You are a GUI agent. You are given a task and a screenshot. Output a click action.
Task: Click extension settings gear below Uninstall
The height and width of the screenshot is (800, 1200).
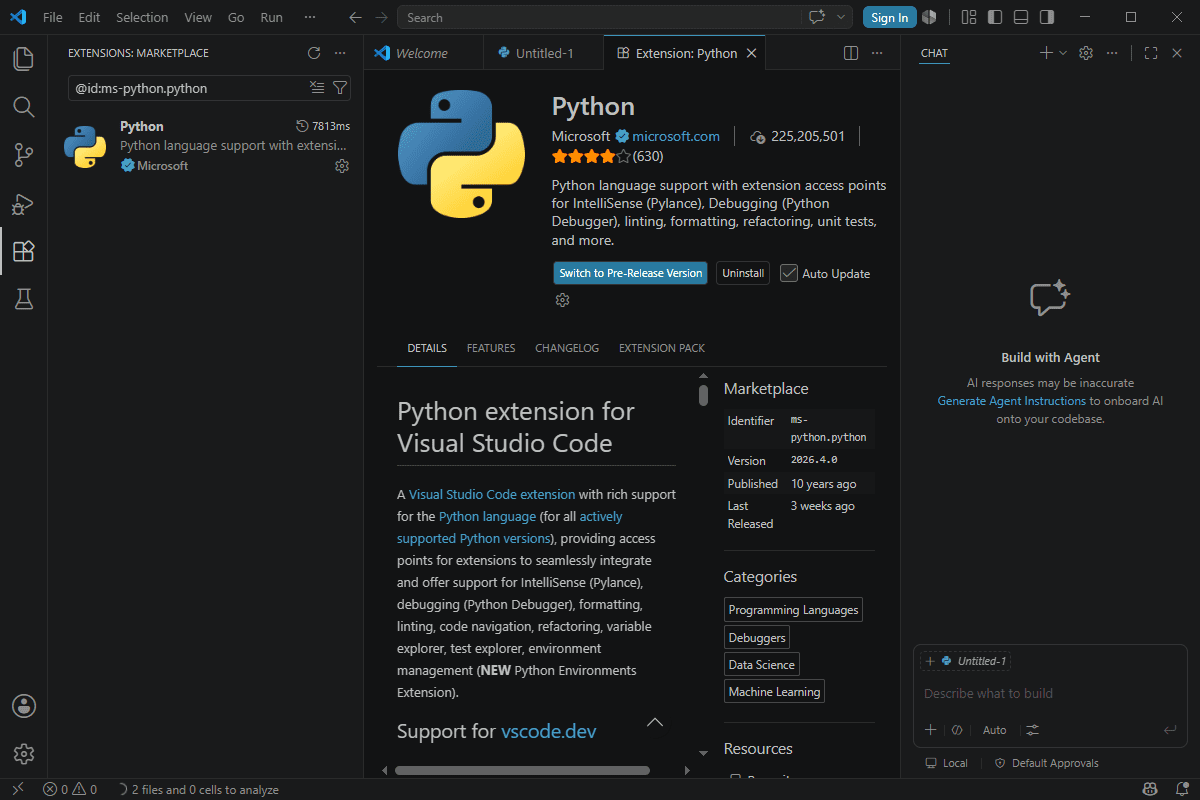[x=562, y=300]
